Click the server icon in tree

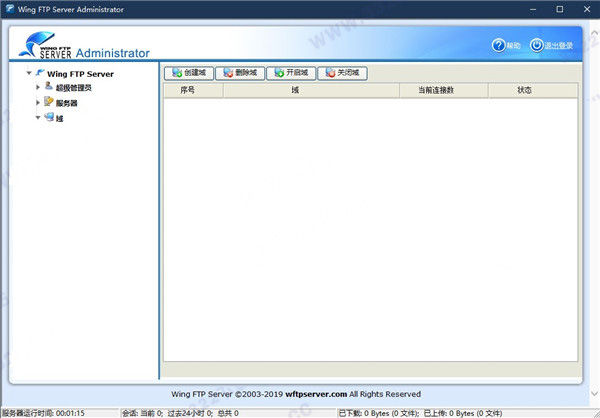(49, 101)
